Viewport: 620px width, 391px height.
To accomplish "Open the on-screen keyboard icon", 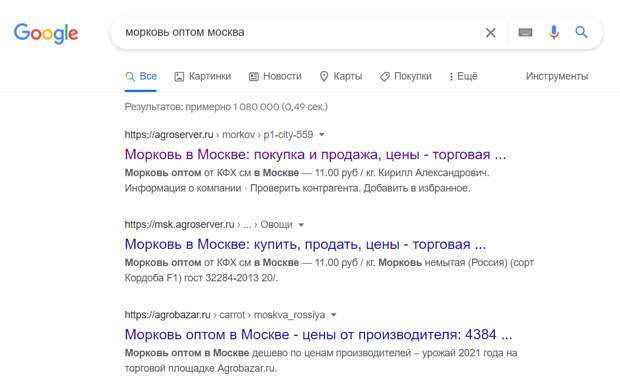I will click(525, 33).
